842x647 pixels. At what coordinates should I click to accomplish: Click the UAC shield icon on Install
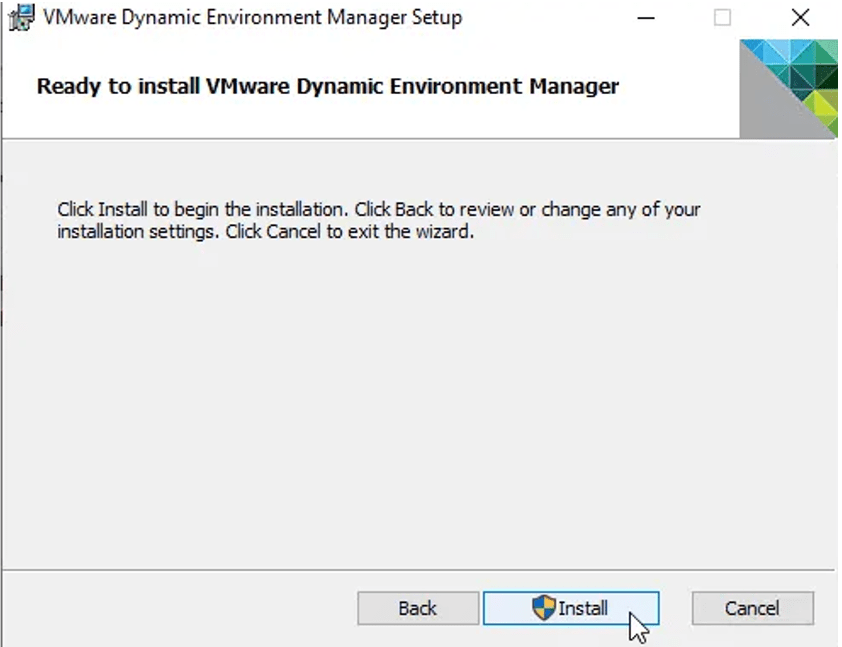tap(543, 608)
